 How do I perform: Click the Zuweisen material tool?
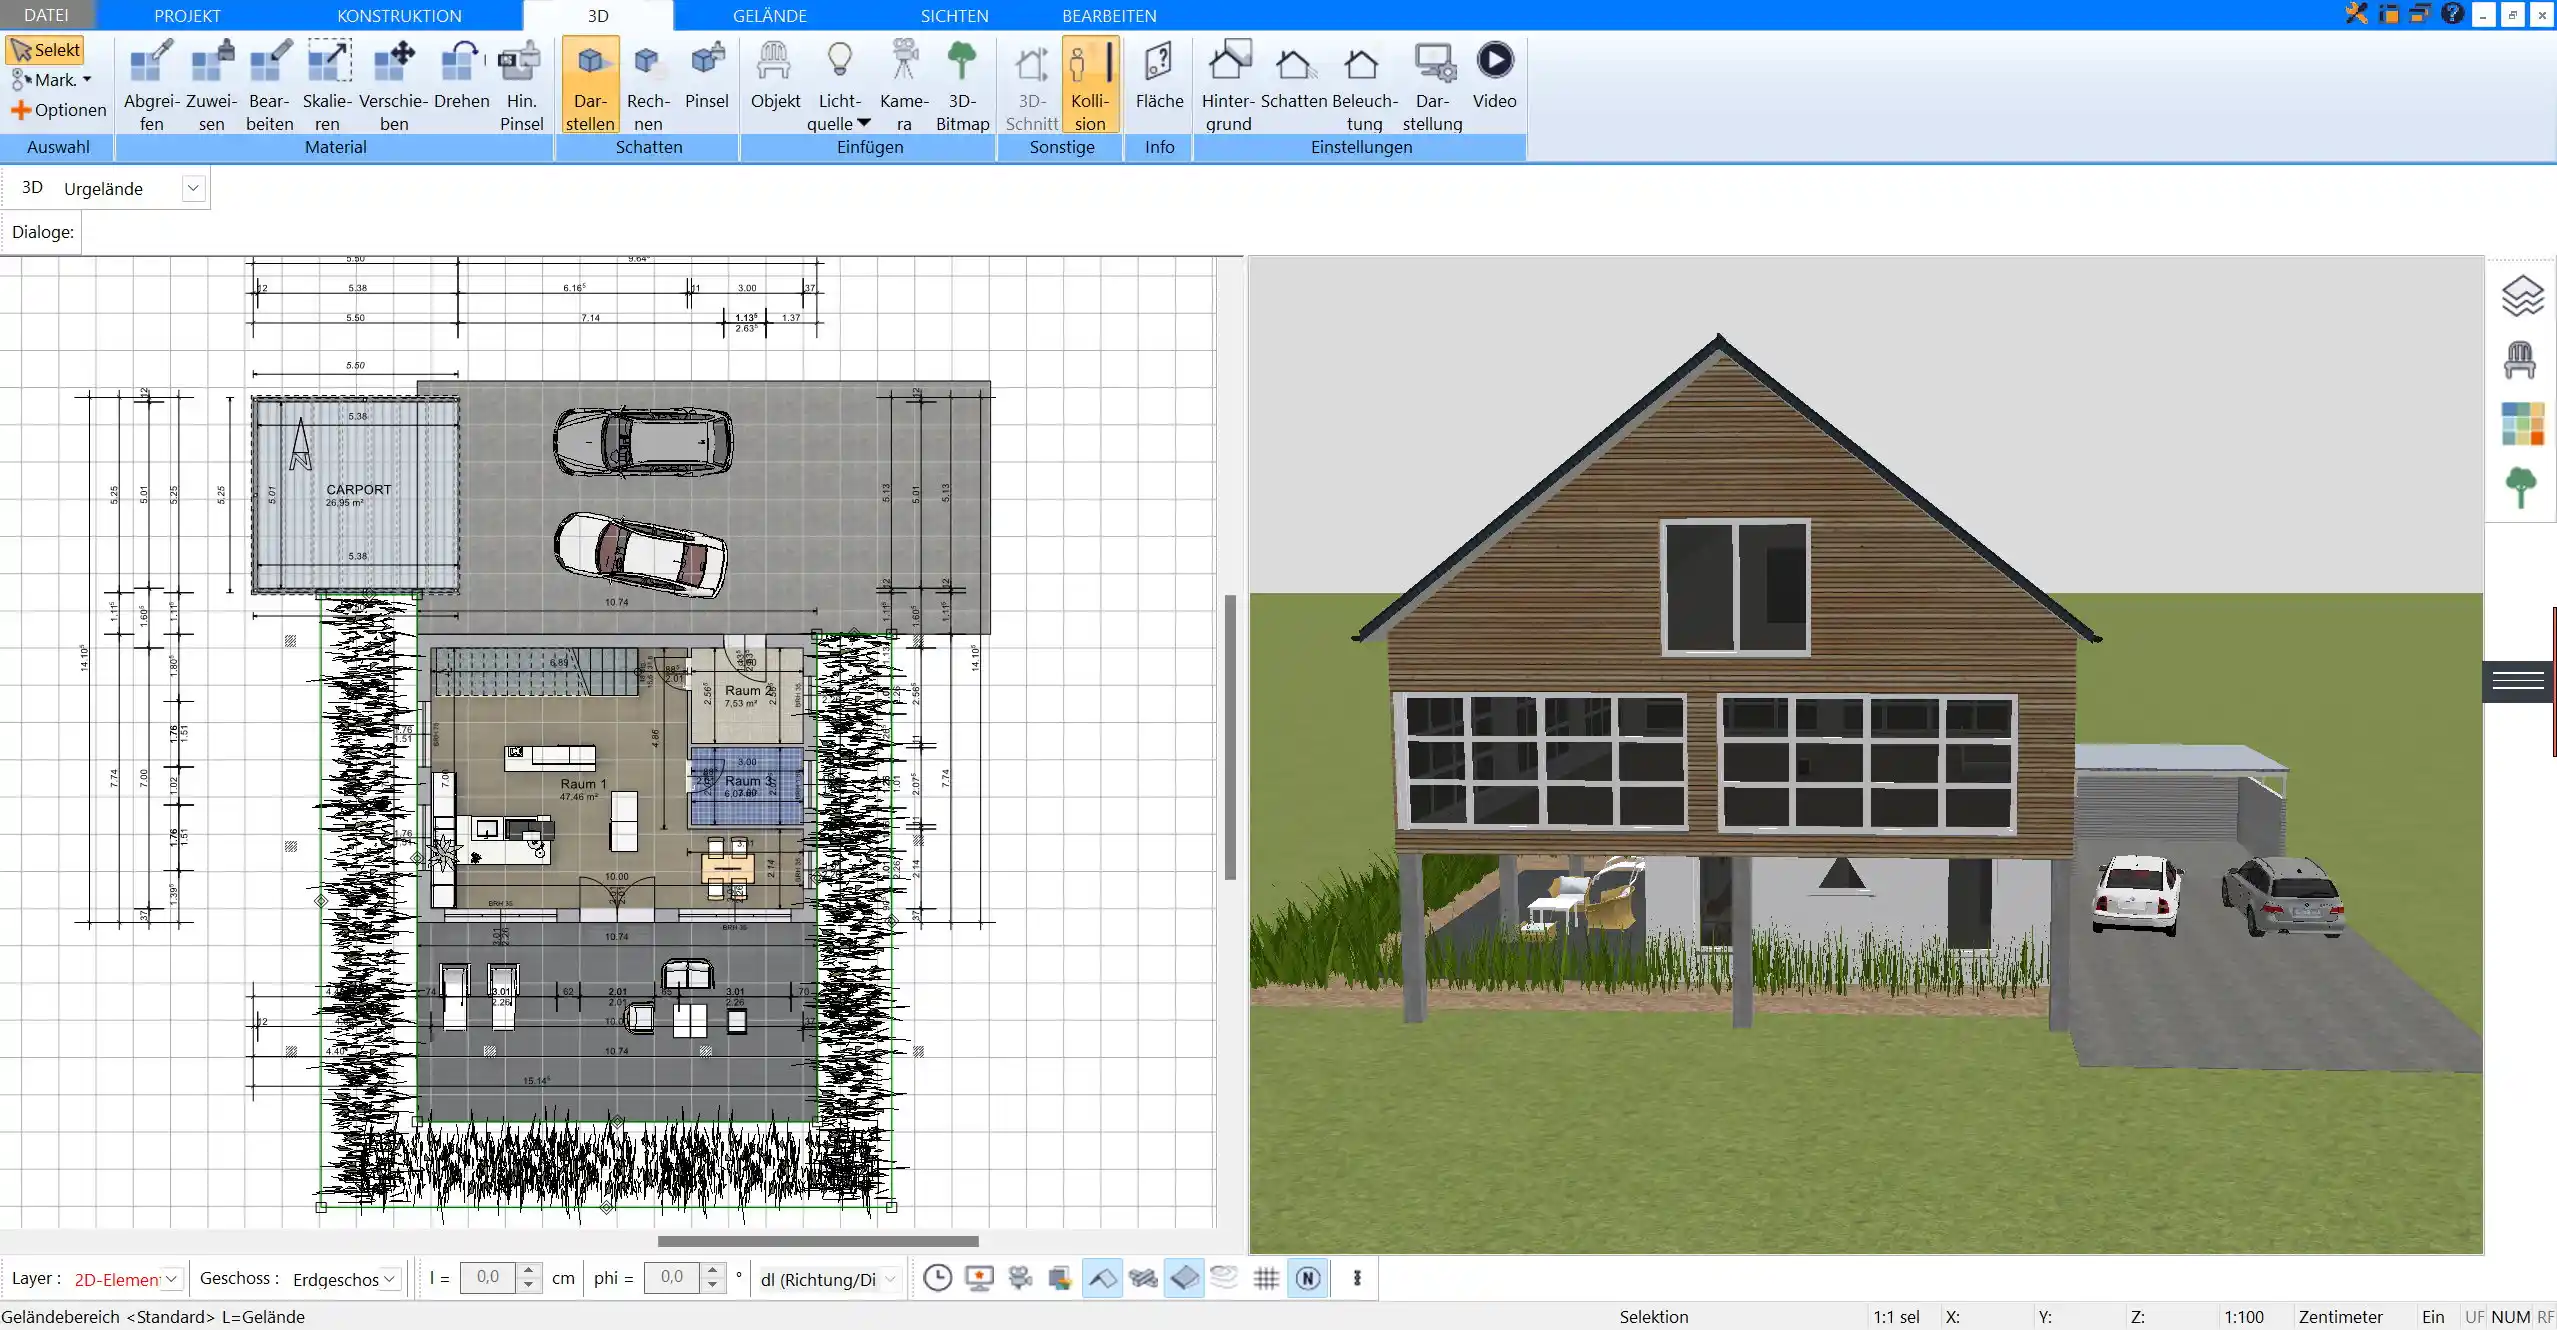(x=211, y=85)
